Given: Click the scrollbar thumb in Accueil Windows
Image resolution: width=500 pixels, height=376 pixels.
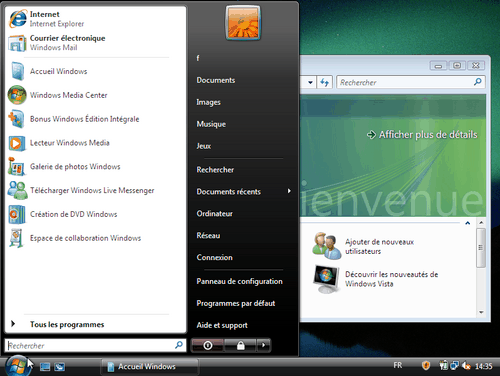Looking at the screenshot, I should [x=481, y=248].
